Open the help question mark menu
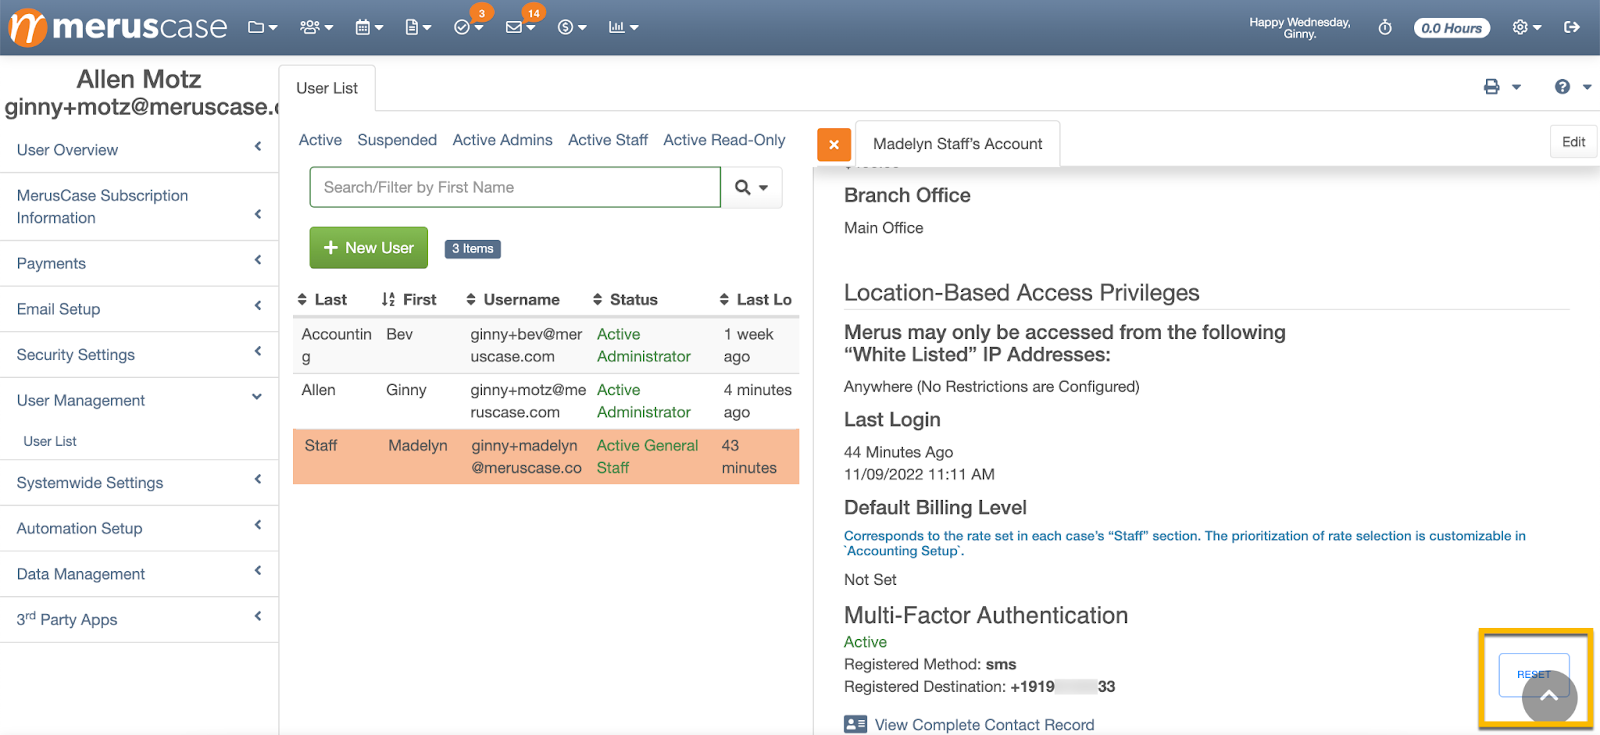1600x735 pixels. (1572, 87)
